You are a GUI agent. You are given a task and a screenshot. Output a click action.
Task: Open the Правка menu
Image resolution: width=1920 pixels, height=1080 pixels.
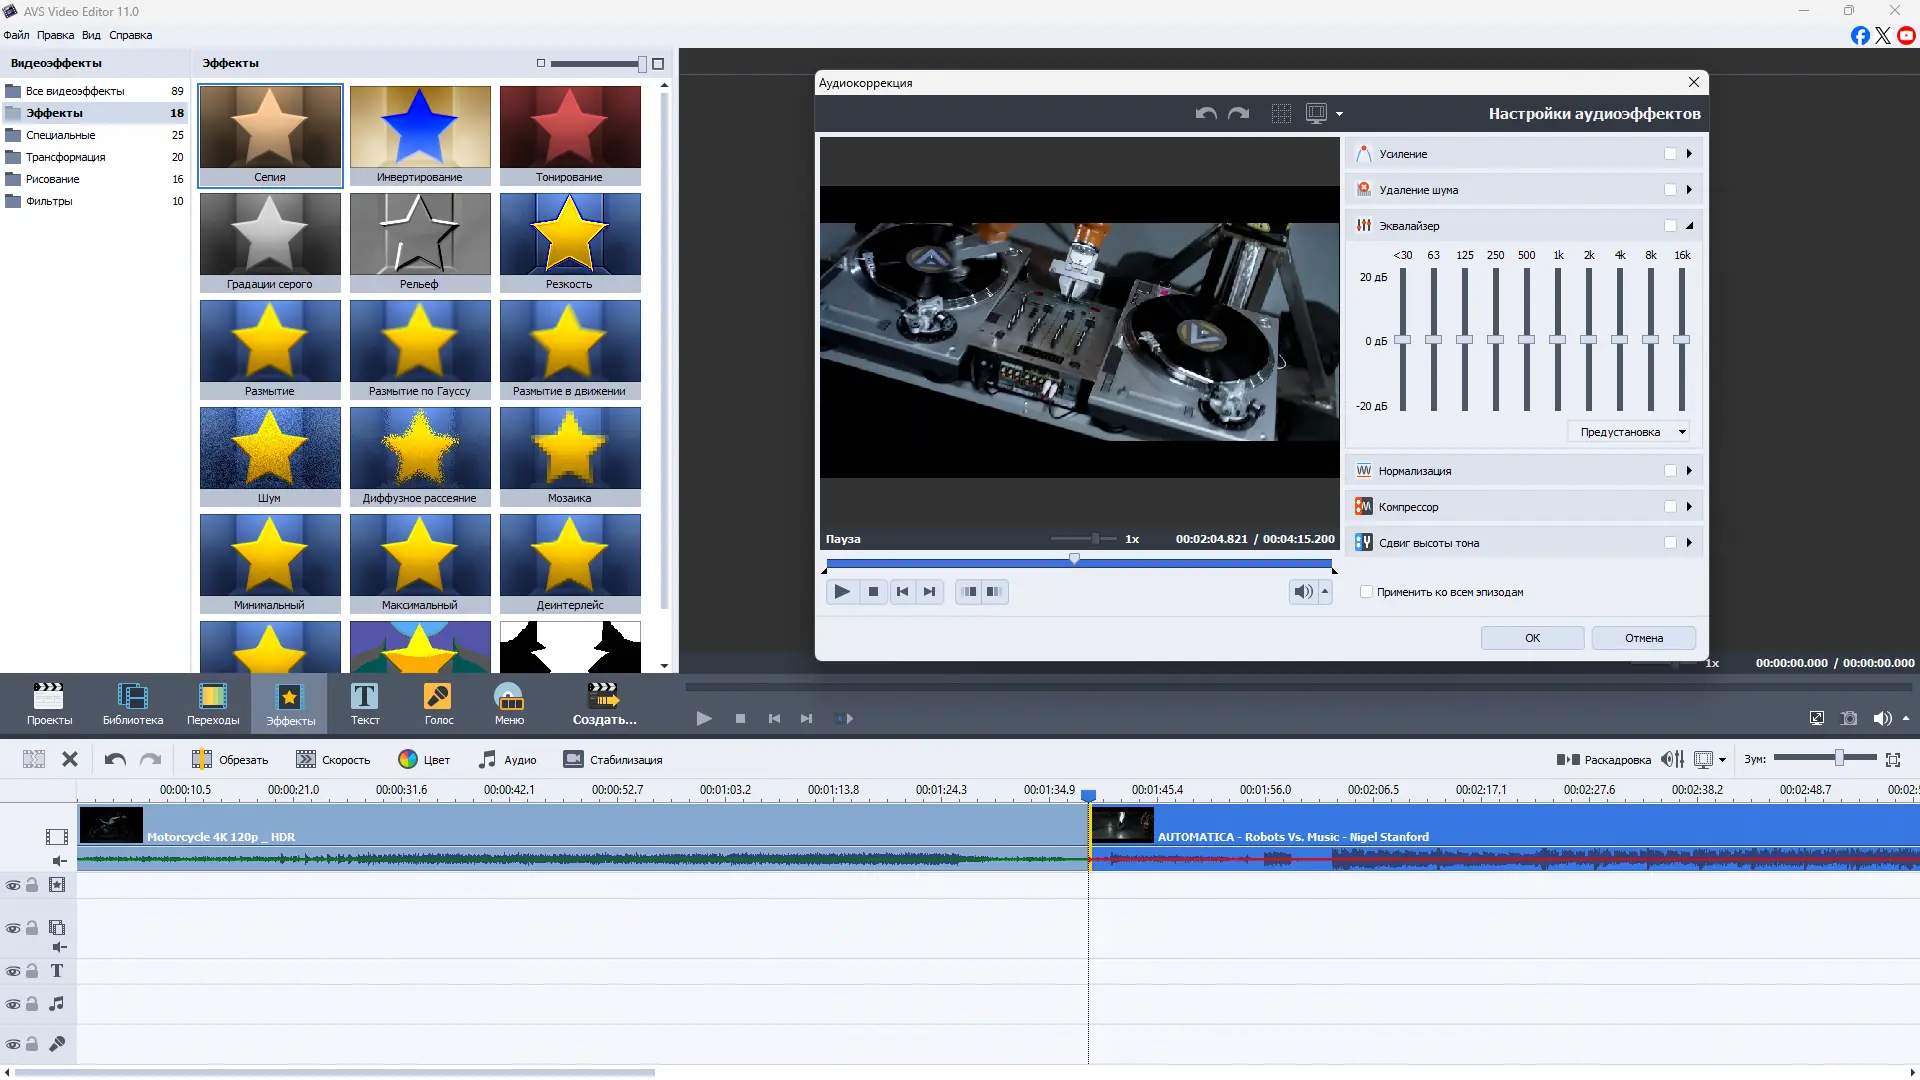pyautogui.click(x=55, y=35)
